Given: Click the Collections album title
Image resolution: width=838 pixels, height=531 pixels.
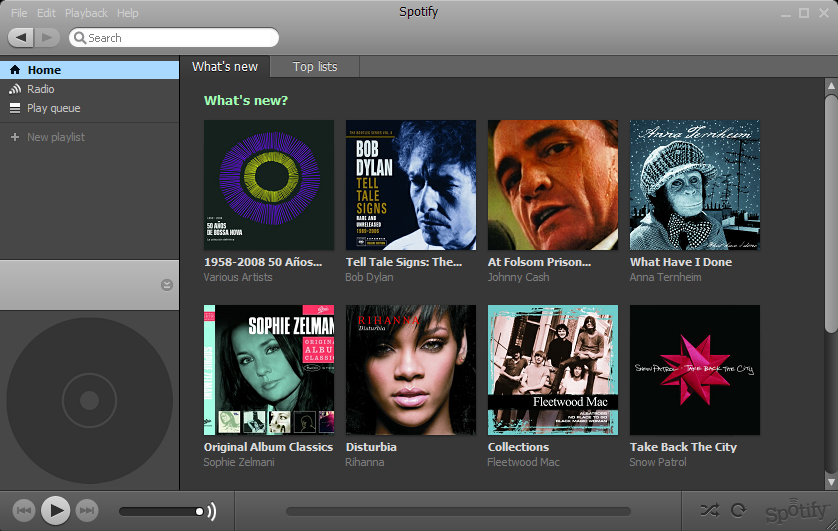Looking at the screenshot, I should (x=518, y=447).
